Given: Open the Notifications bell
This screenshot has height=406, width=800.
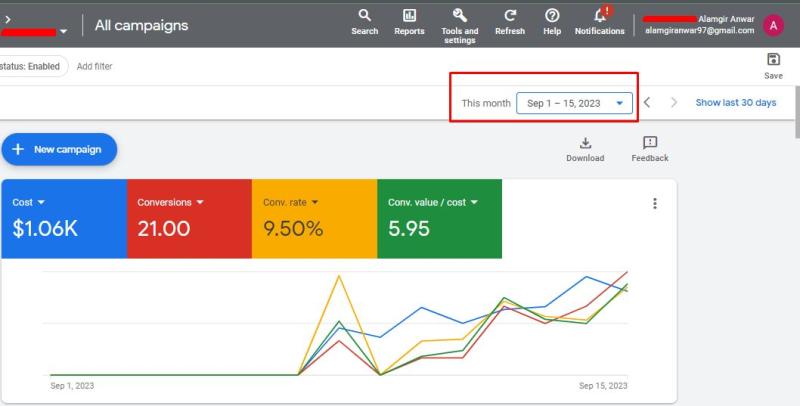Looking at the screenshot, I should [x=600, y=16].
